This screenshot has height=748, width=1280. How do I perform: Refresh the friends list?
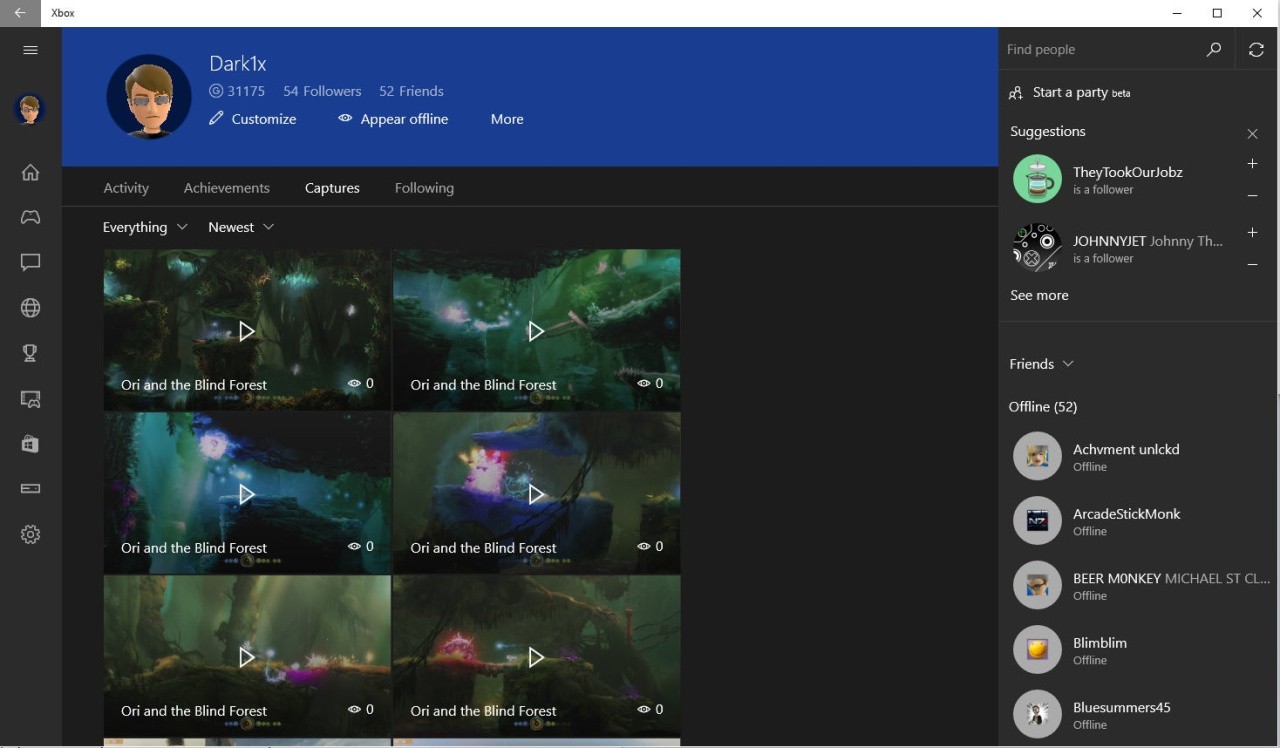tap(1256, 50)
